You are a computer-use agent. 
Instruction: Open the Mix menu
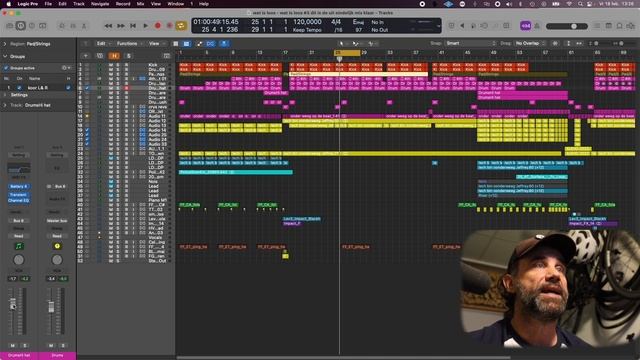140,4
